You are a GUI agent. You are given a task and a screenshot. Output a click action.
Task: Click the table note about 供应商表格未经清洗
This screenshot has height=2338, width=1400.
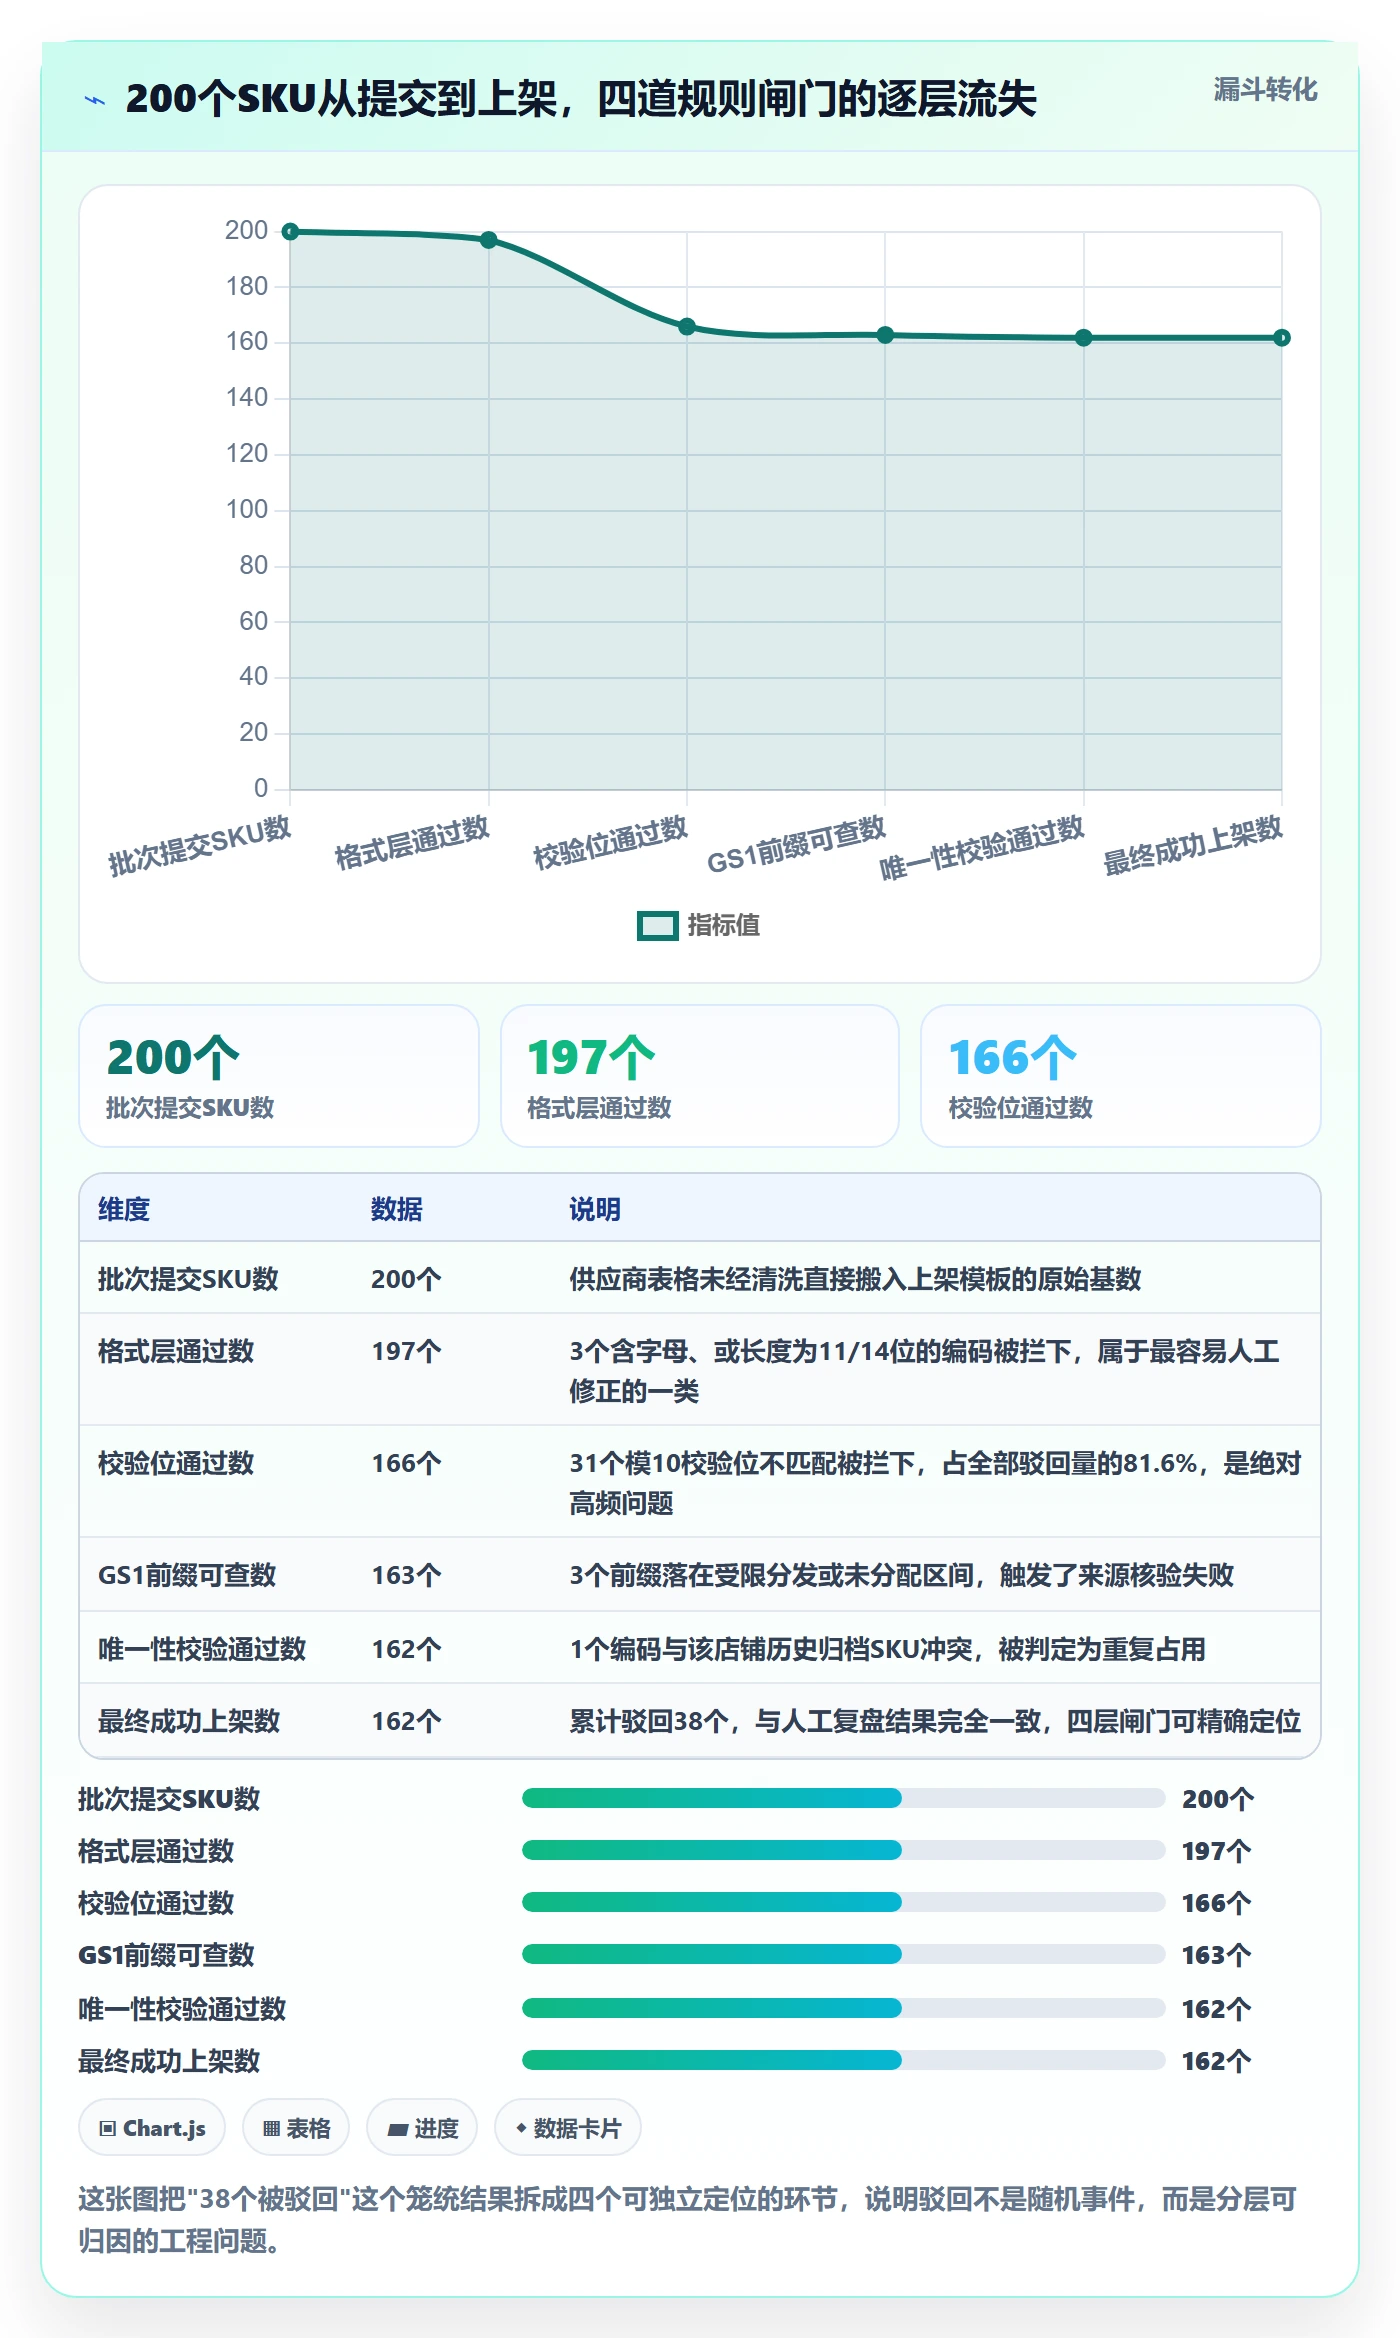(855, 1279)
